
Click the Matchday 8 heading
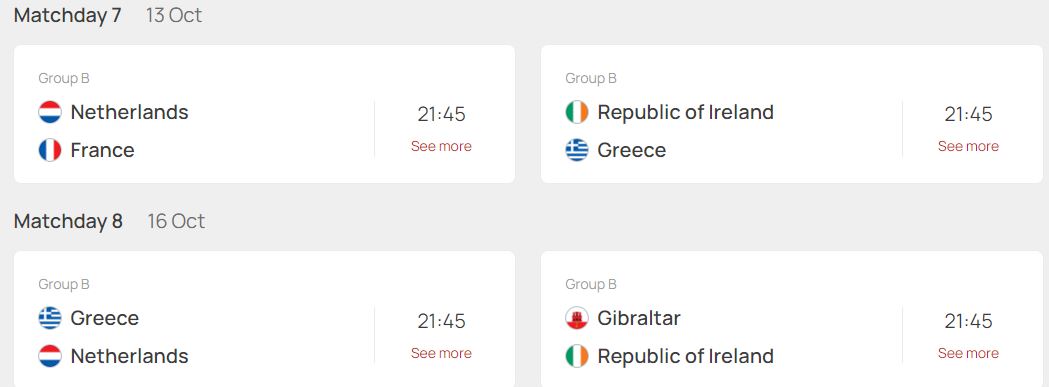pos(68,221)
